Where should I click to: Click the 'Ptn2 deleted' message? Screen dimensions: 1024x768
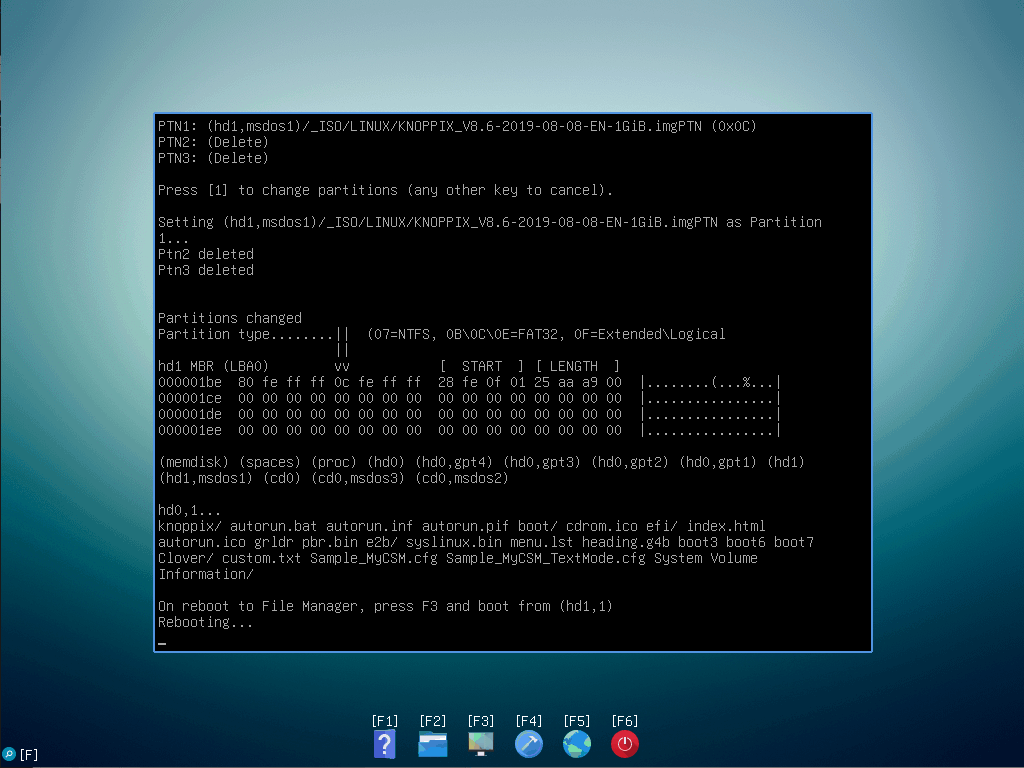[x=206, y=254]
